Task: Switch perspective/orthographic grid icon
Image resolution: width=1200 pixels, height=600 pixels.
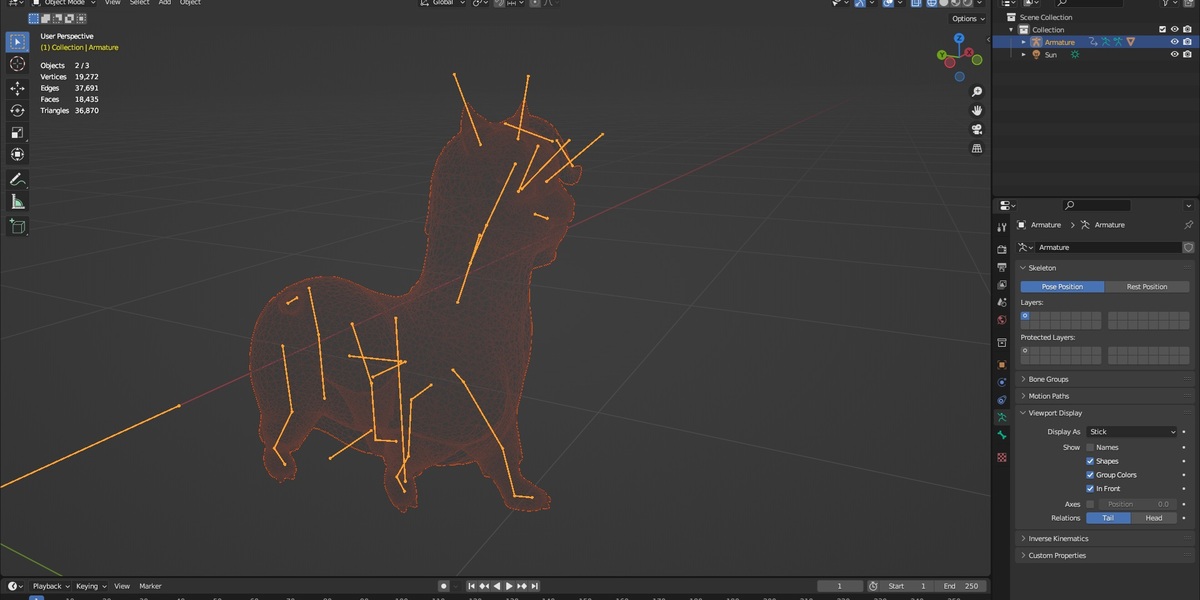Action: coord(977,148)
